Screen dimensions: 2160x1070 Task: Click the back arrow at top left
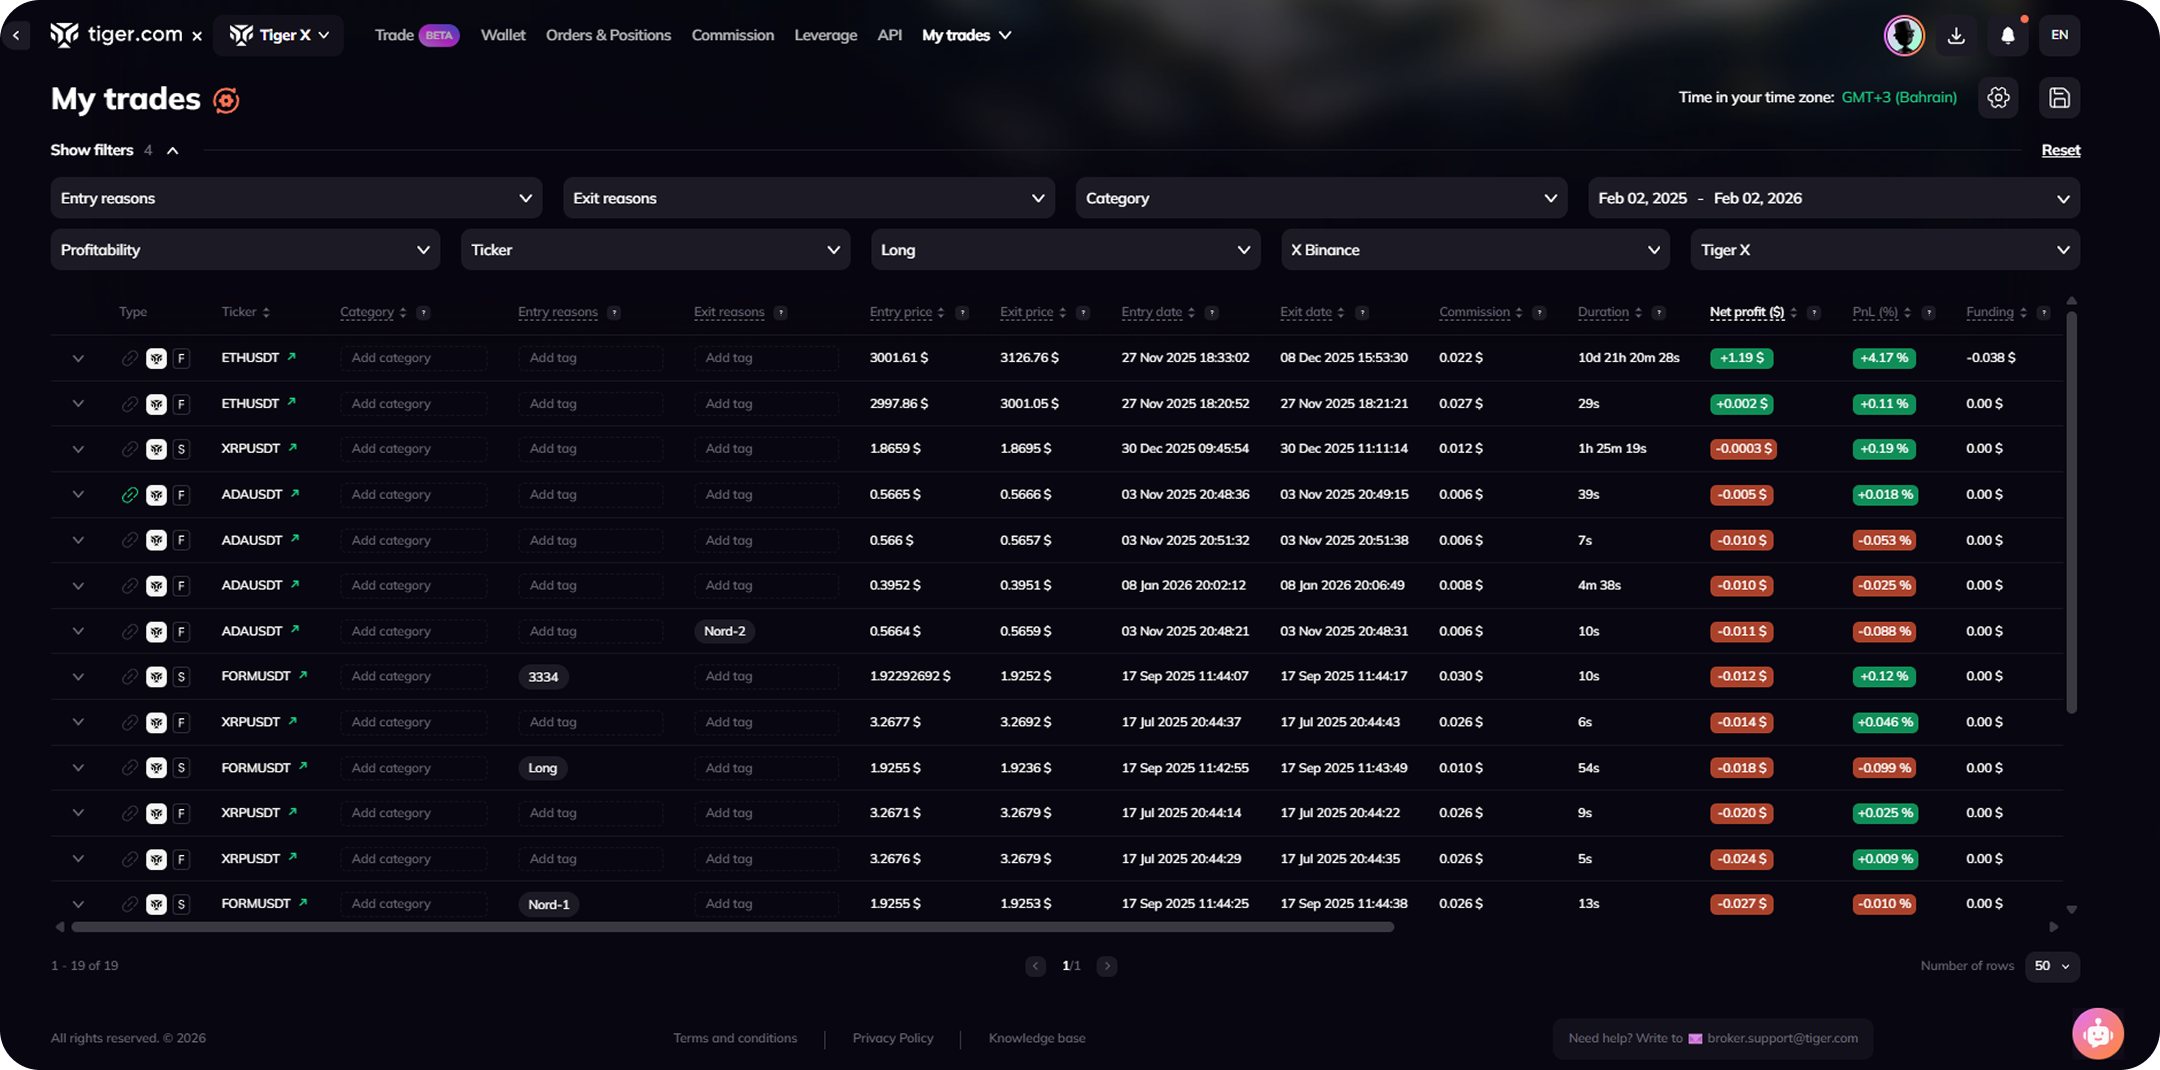pyautogui.click(x=16, y=35)
